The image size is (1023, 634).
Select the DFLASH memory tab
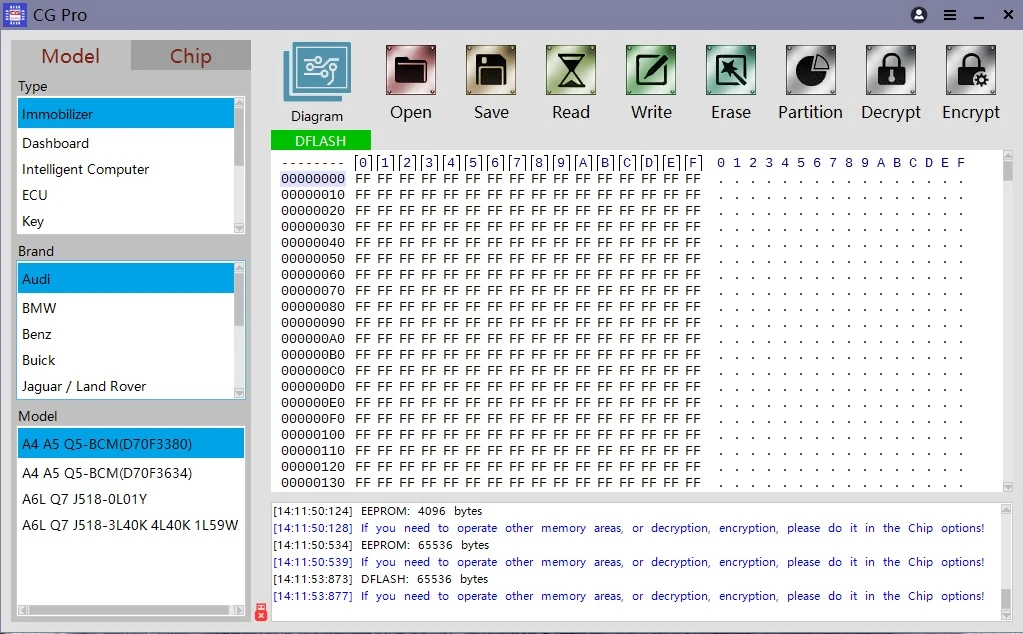(320, 140)
